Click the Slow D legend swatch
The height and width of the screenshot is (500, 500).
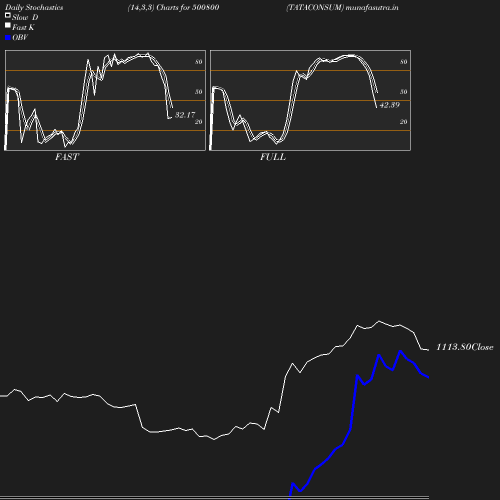coord(8,15)
